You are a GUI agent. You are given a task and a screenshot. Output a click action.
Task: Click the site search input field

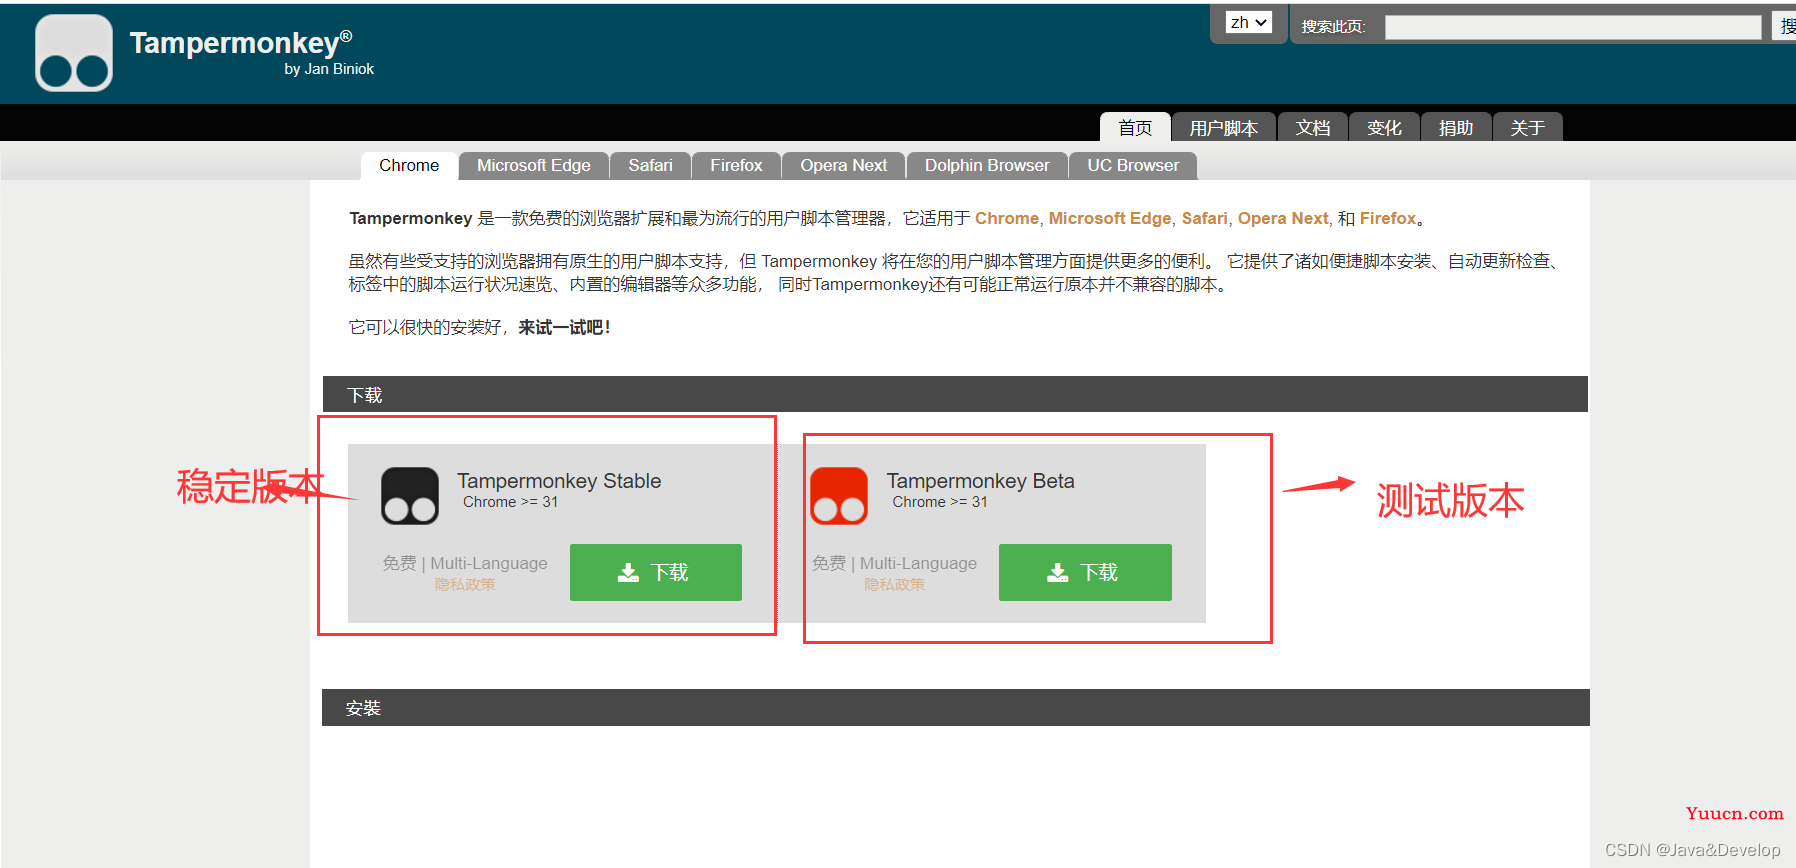(1573, 27)
